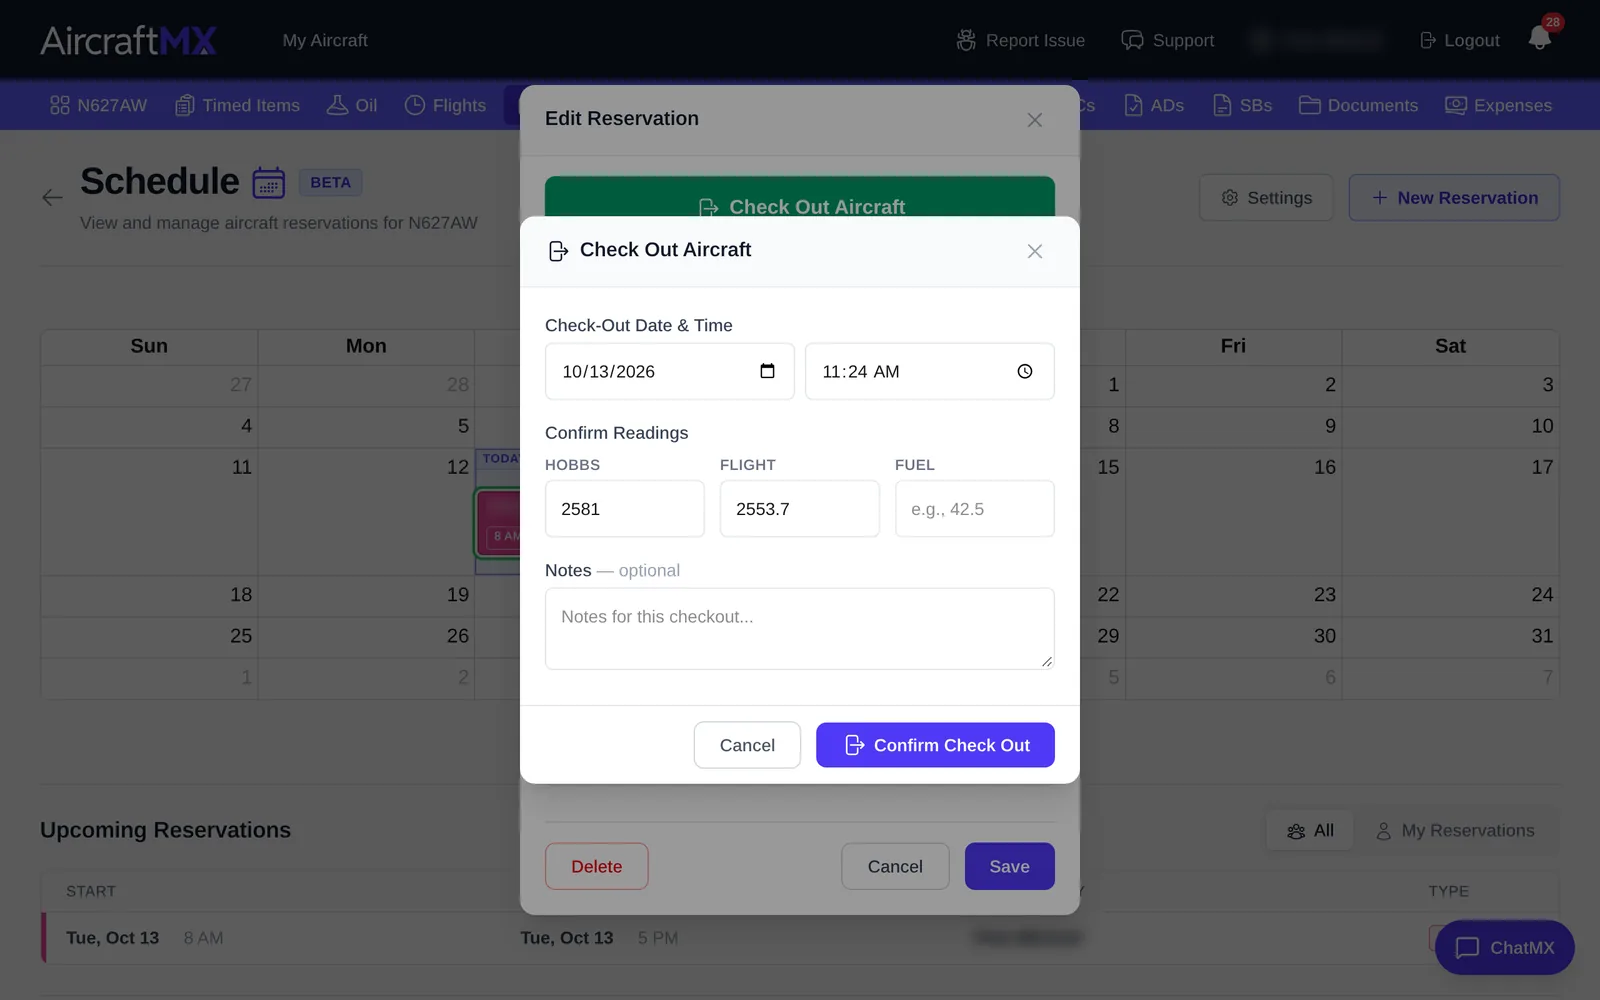Close the Edit Reservation dialog
This screenshot has height=1000, width=1600.
[1035, 120]
